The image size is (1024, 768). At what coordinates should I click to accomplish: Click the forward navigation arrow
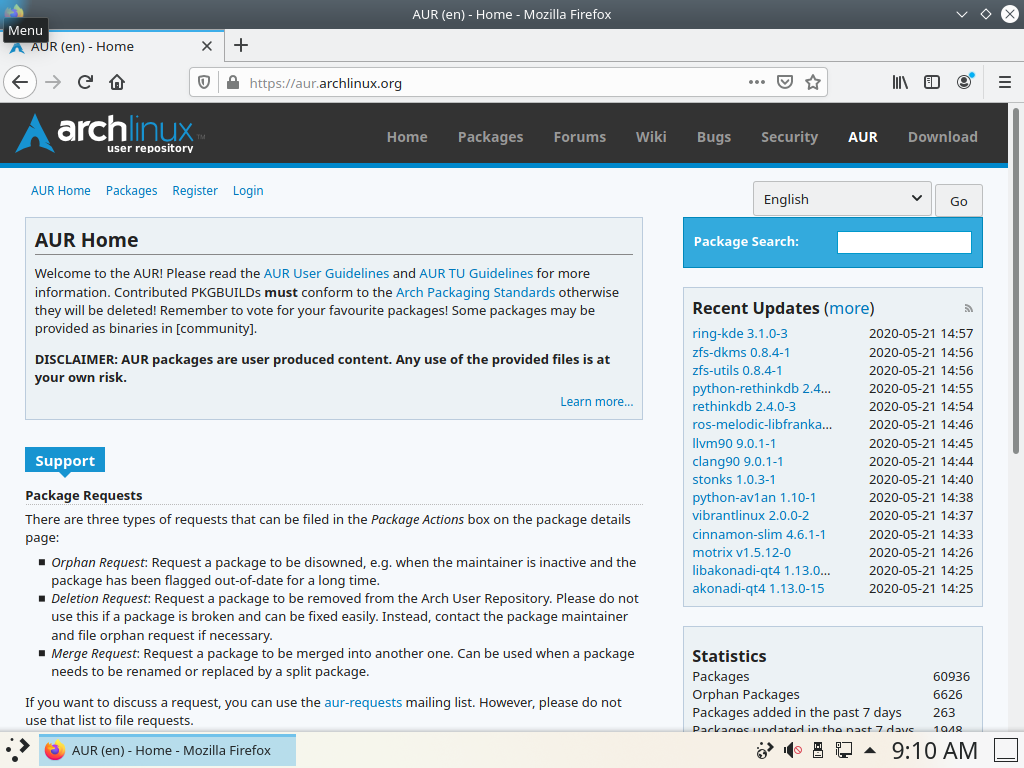[53, 82]
